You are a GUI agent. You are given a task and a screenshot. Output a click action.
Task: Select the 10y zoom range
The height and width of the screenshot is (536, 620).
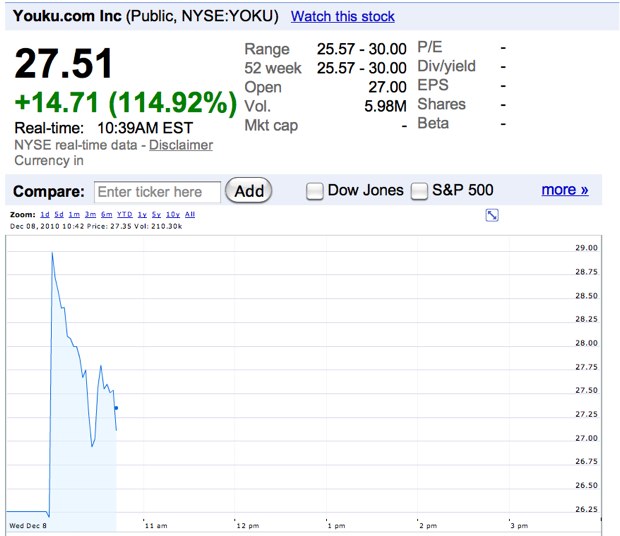point(172,215)
